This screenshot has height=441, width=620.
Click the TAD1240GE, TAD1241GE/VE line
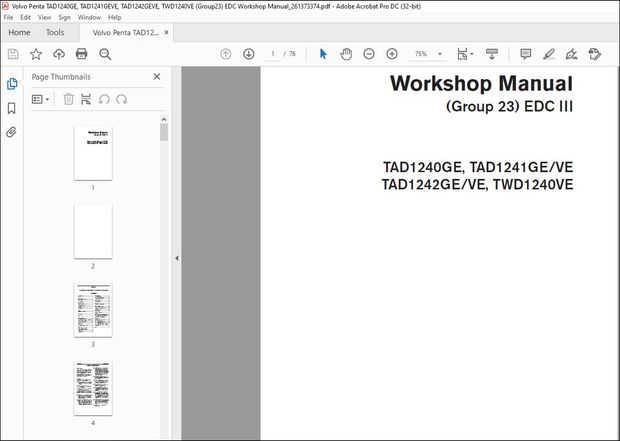coord(478,167)
